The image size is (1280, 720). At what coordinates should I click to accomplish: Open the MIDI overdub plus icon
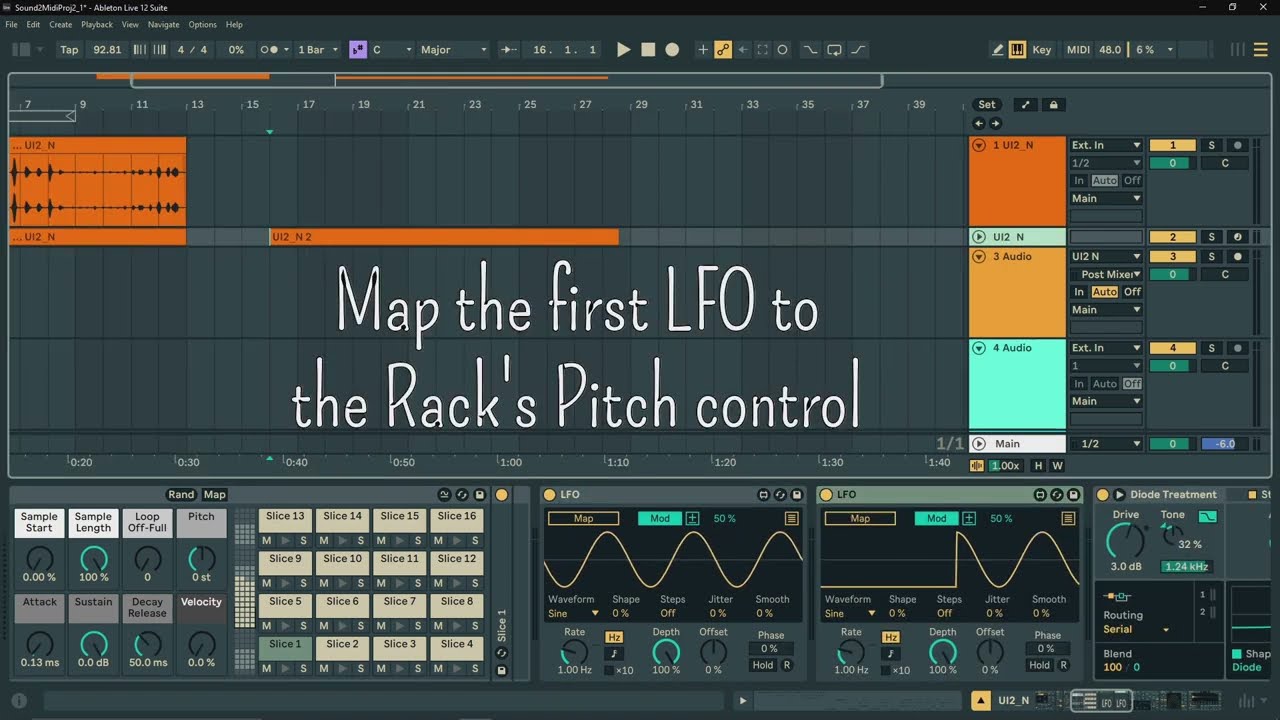point(703,50)
